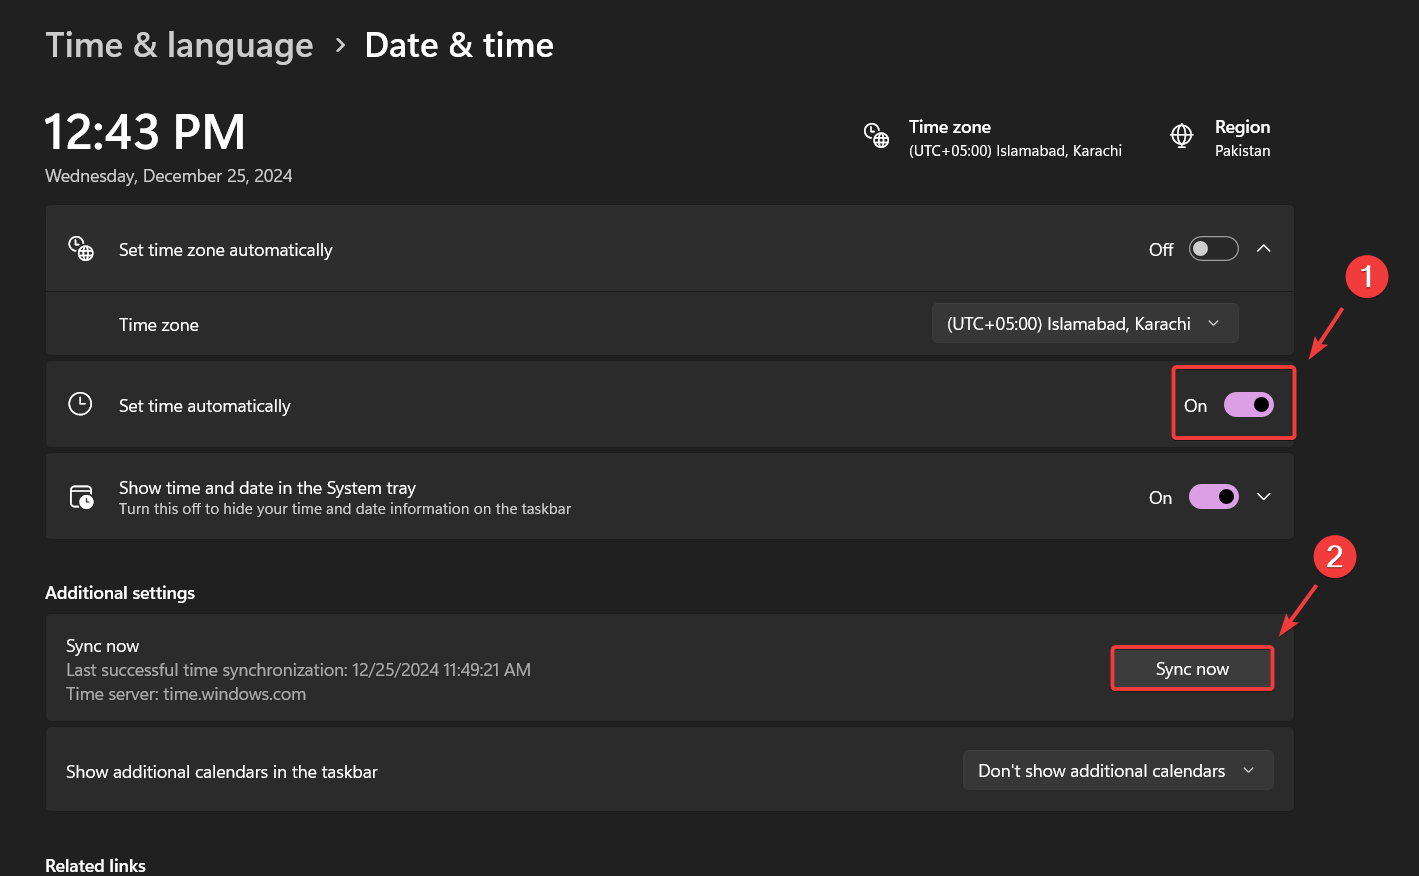Enable Set time zone automatically toggle
The height and width of the screenshot is (876, 1419).
(x=1213, y=249)
